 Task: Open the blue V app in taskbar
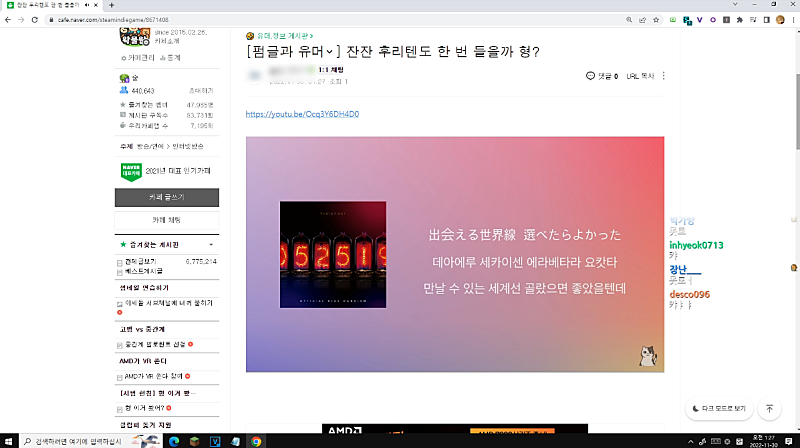215,441
